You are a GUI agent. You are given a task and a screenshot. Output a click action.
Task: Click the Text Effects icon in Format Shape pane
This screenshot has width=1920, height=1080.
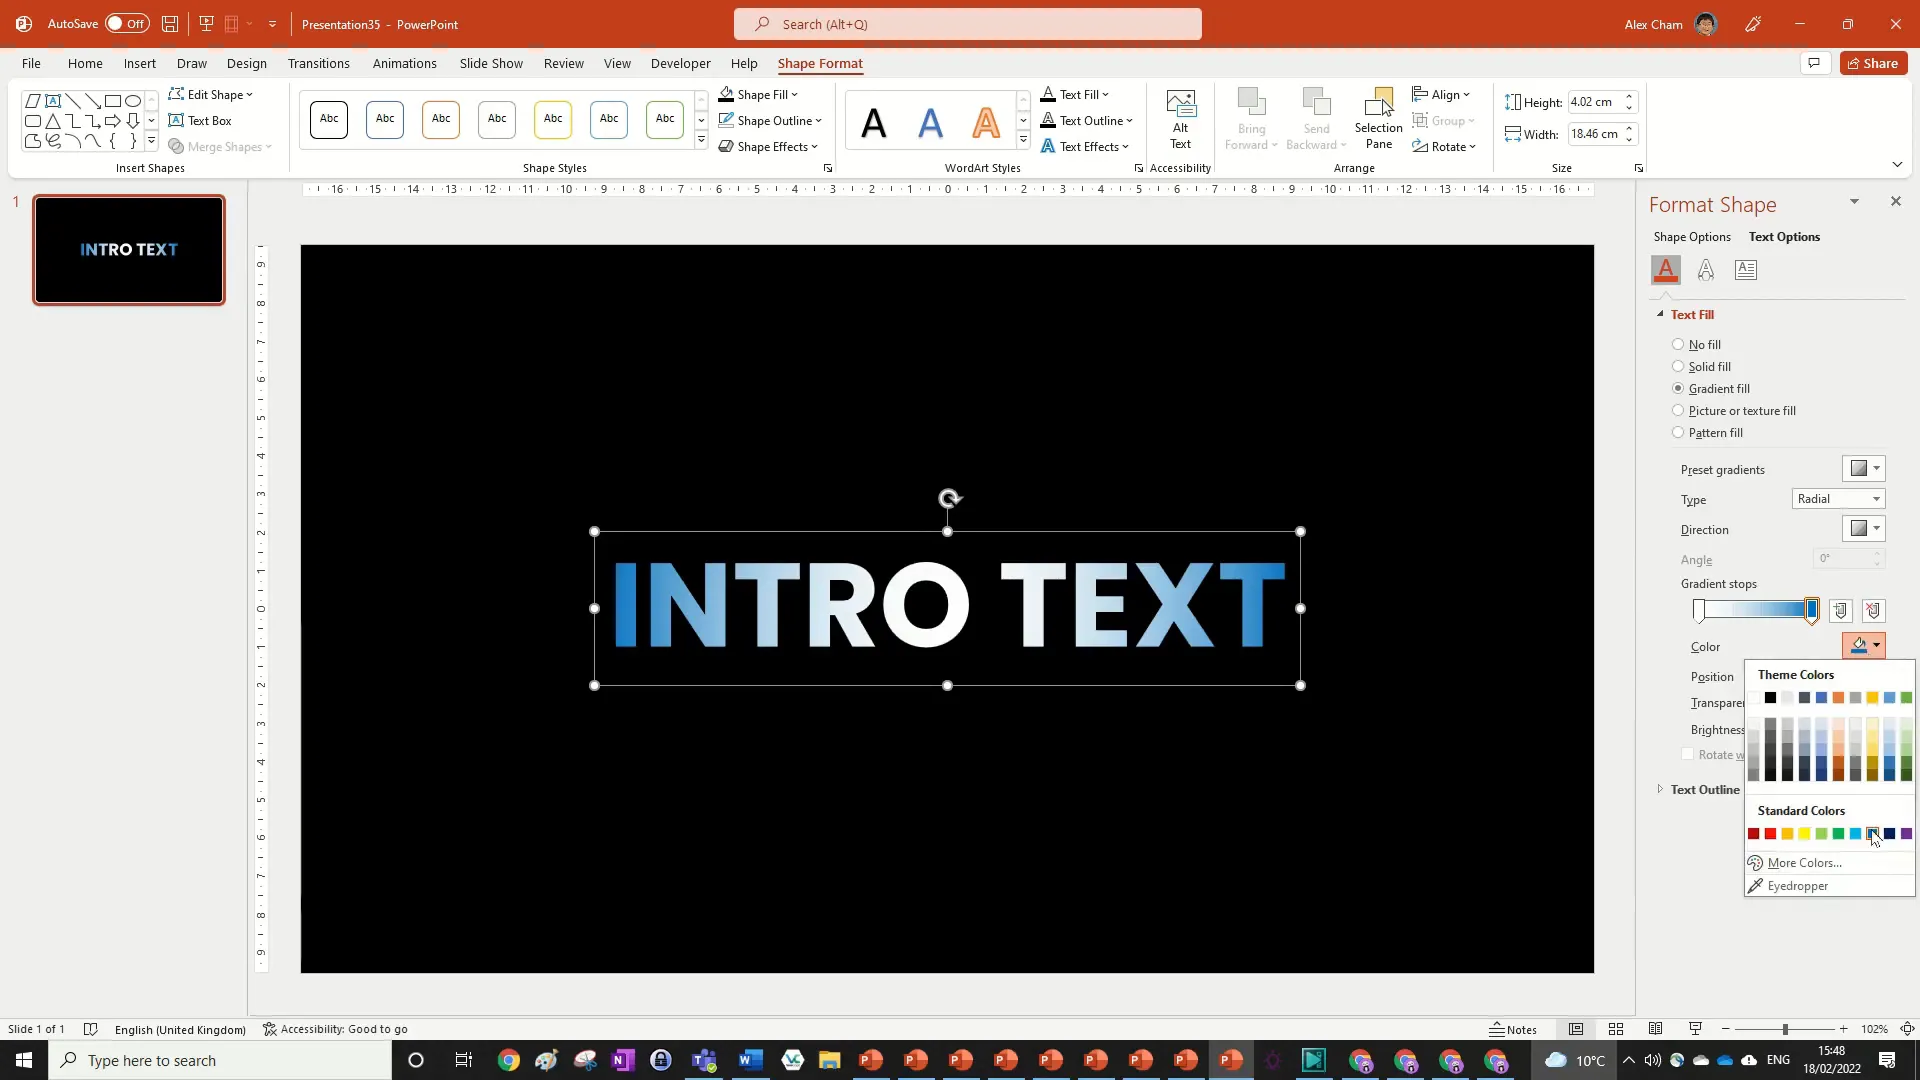pos(1706,270)
